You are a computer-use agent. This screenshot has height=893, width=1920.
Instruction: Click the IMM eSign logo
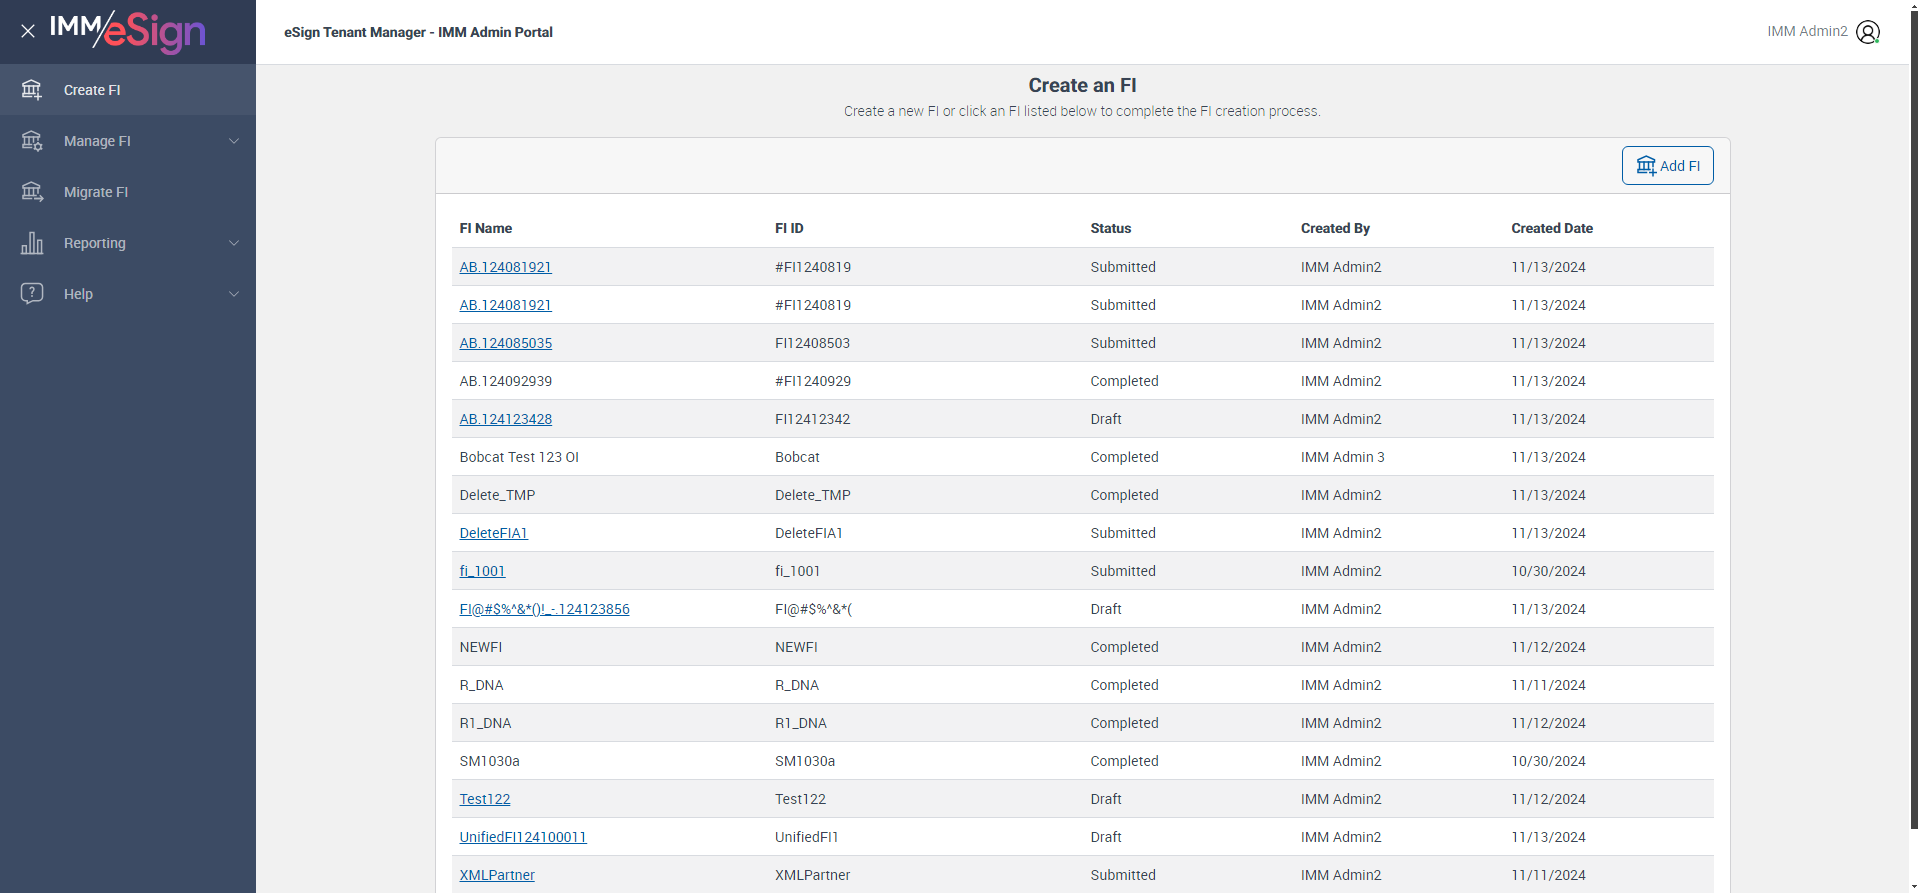[x=128, y=32]
